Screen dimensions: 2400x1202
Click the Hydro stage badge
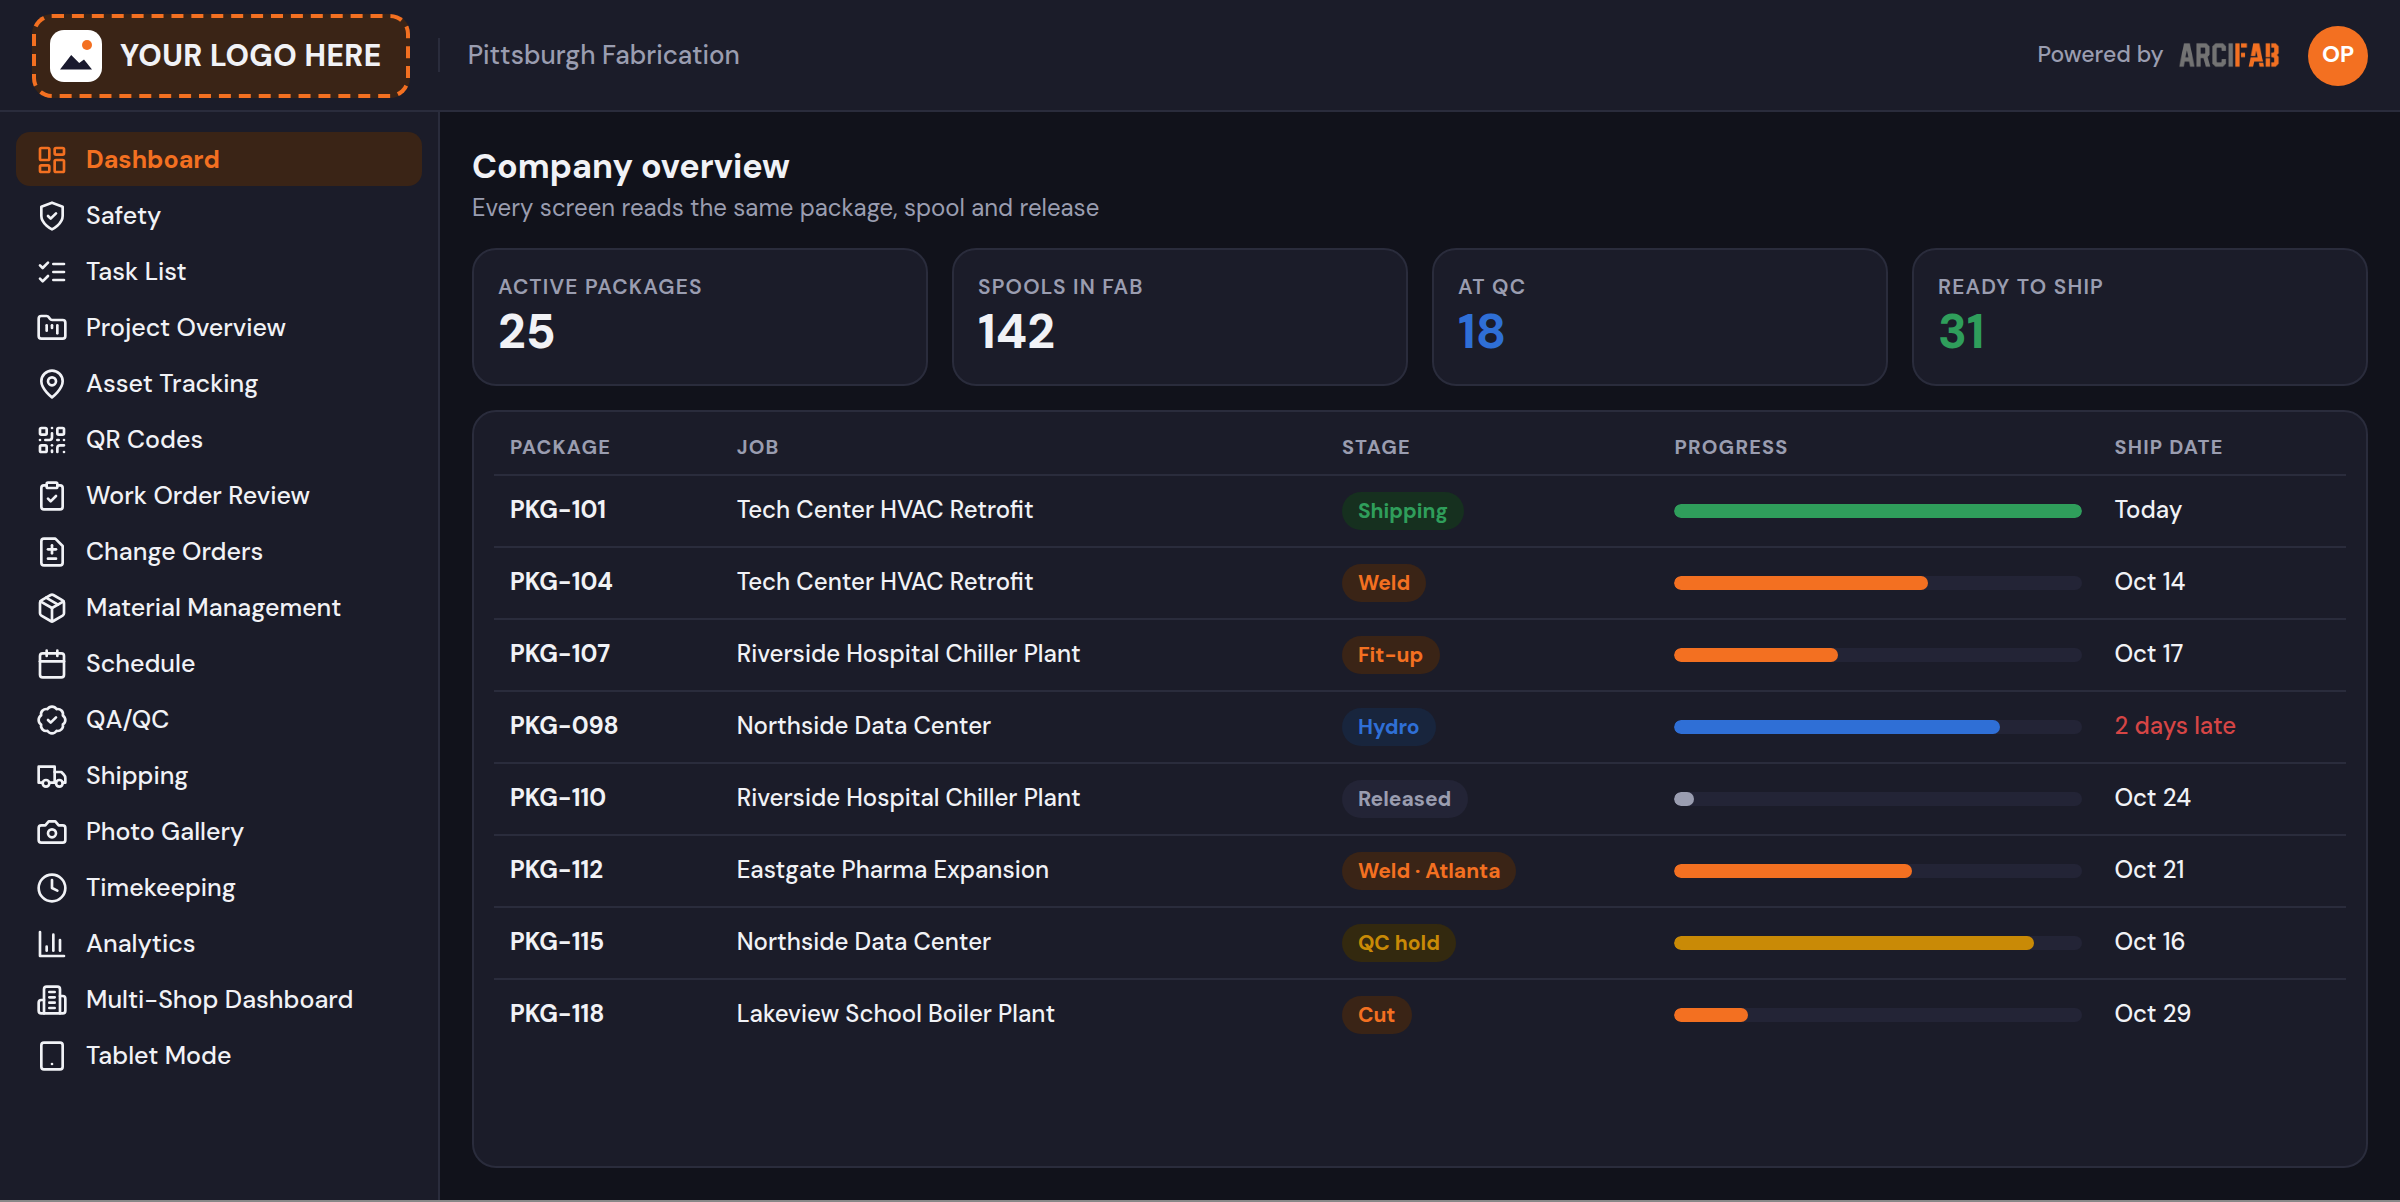click(x=1388, y=727)
